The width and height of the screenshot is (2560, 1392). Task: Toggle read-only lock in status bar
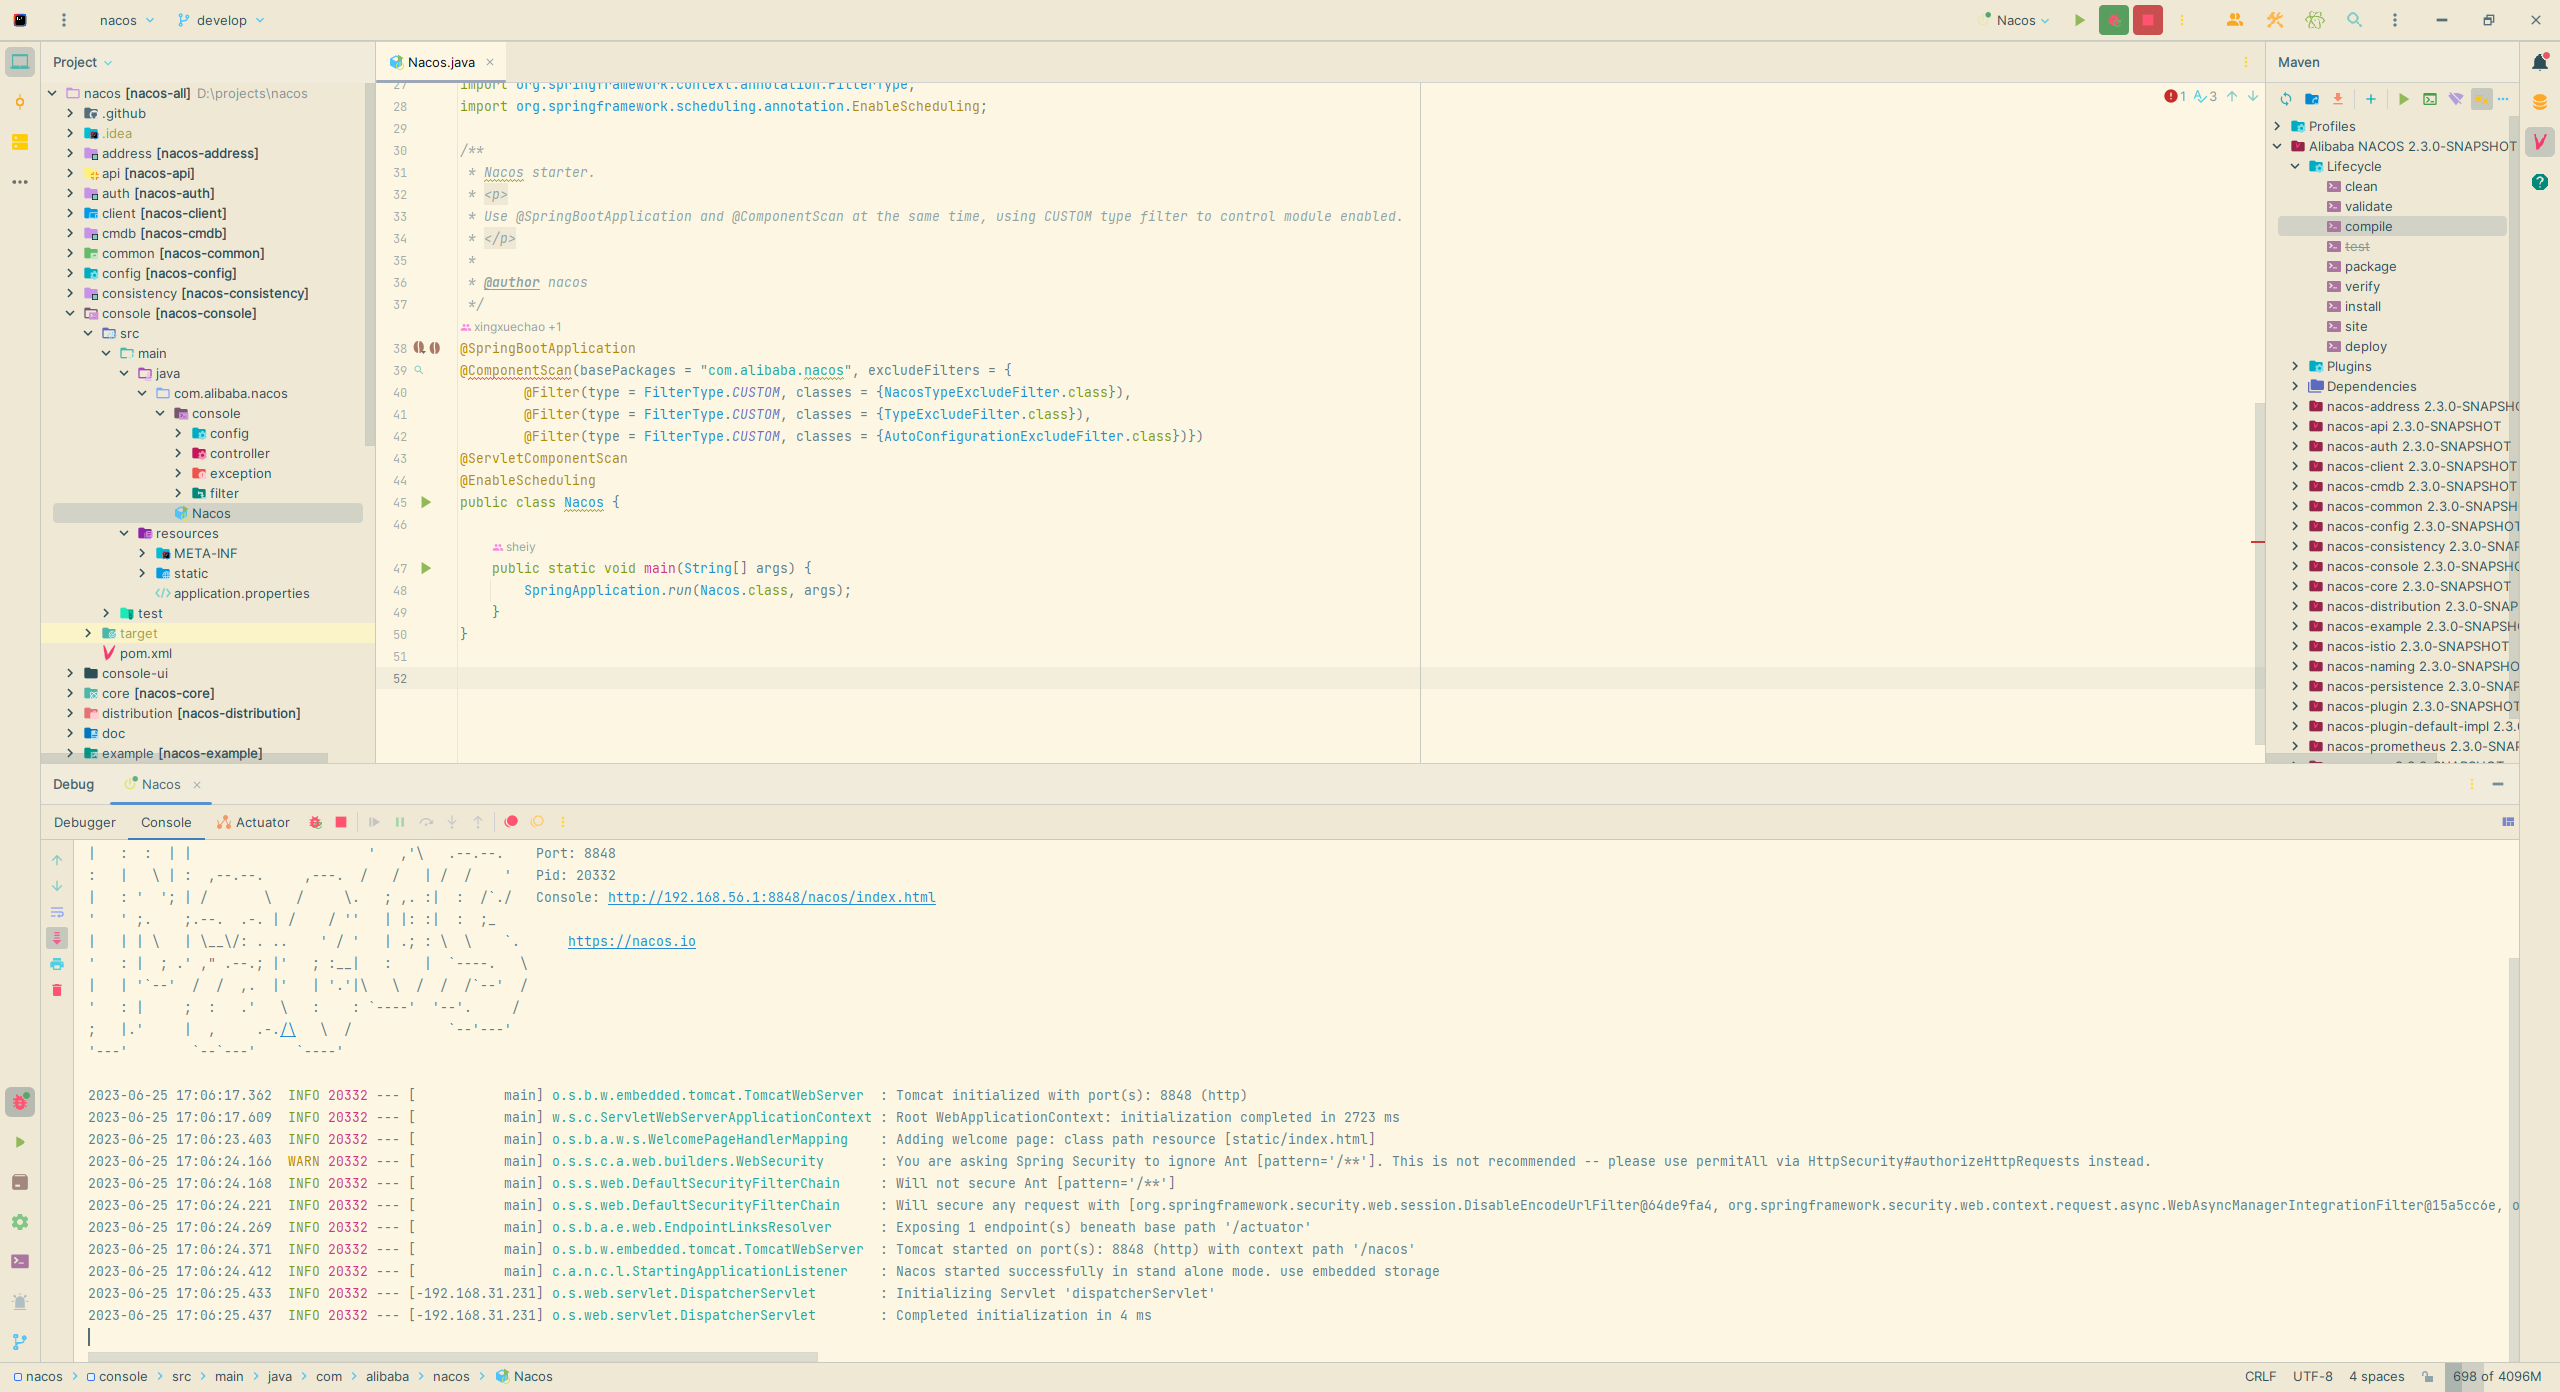pyautogui.click(x=2427, y=1377)
